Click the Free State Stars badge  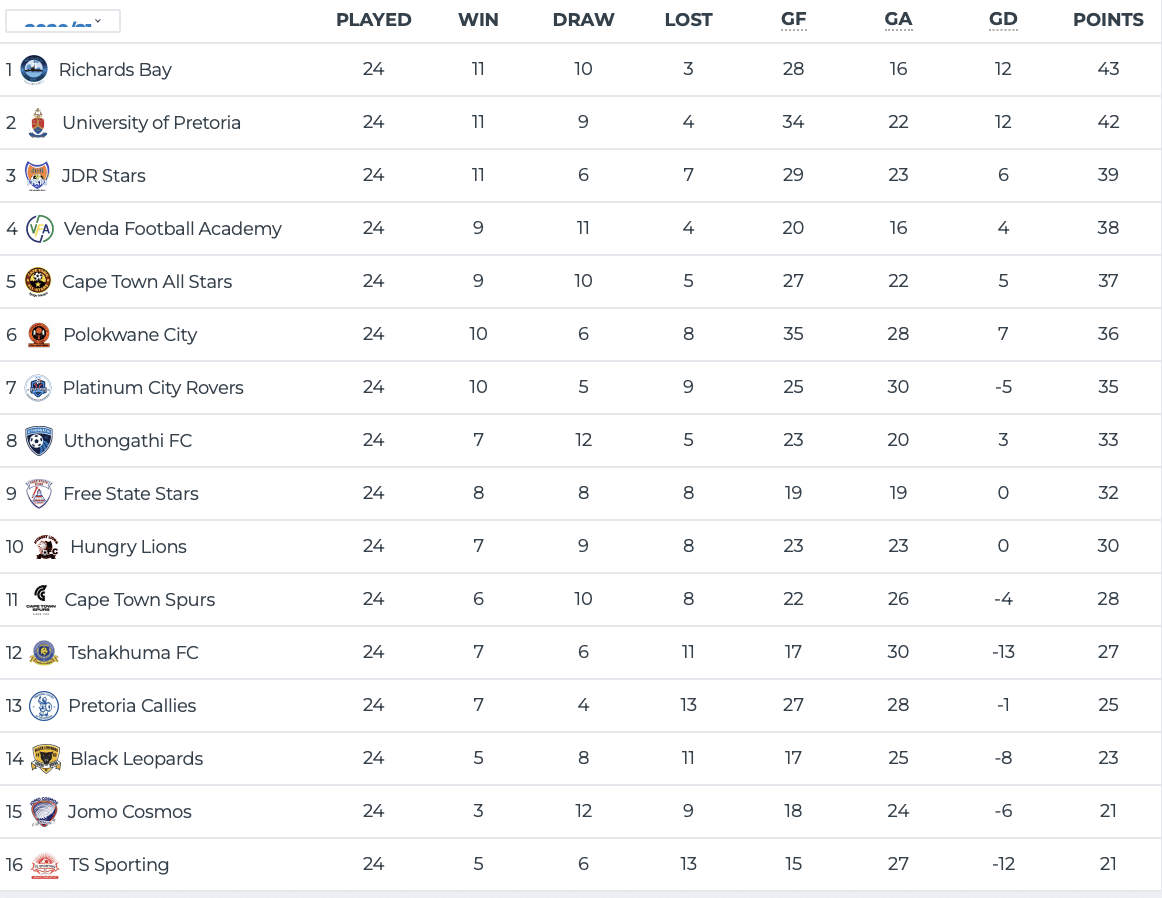[39, 494]
